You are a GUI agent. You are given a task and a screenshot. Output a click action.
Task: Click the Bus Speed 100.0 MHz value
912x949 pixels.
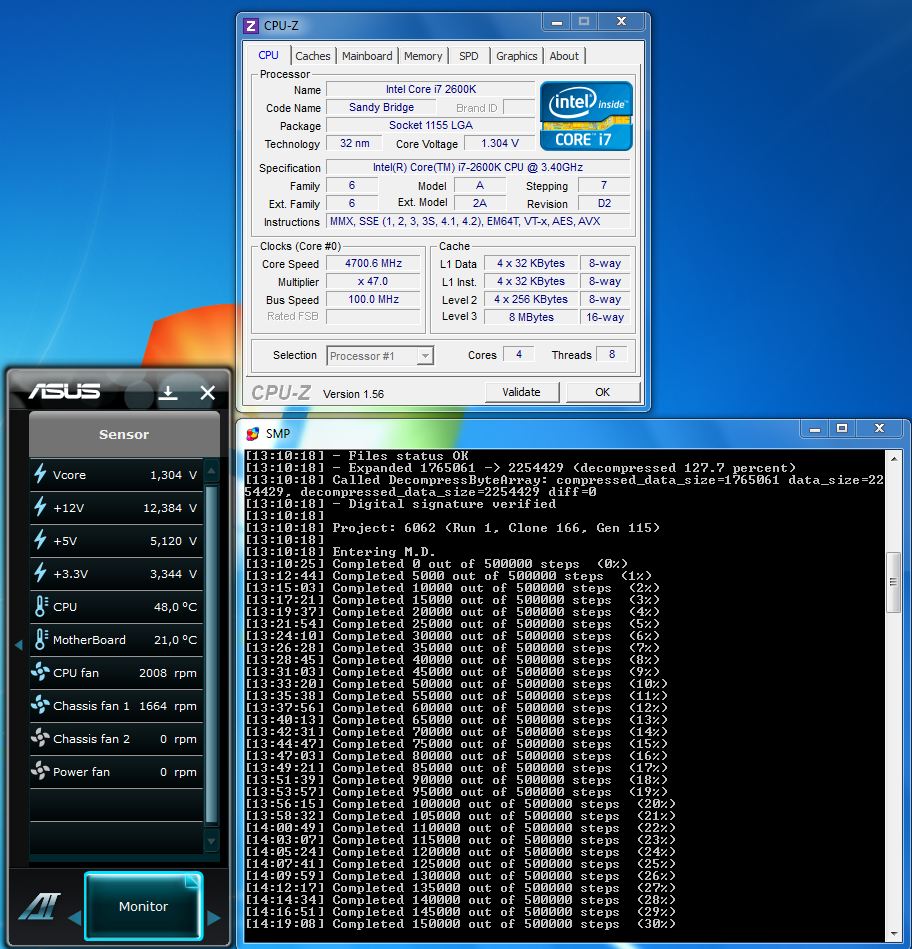(x=373, y=299)
